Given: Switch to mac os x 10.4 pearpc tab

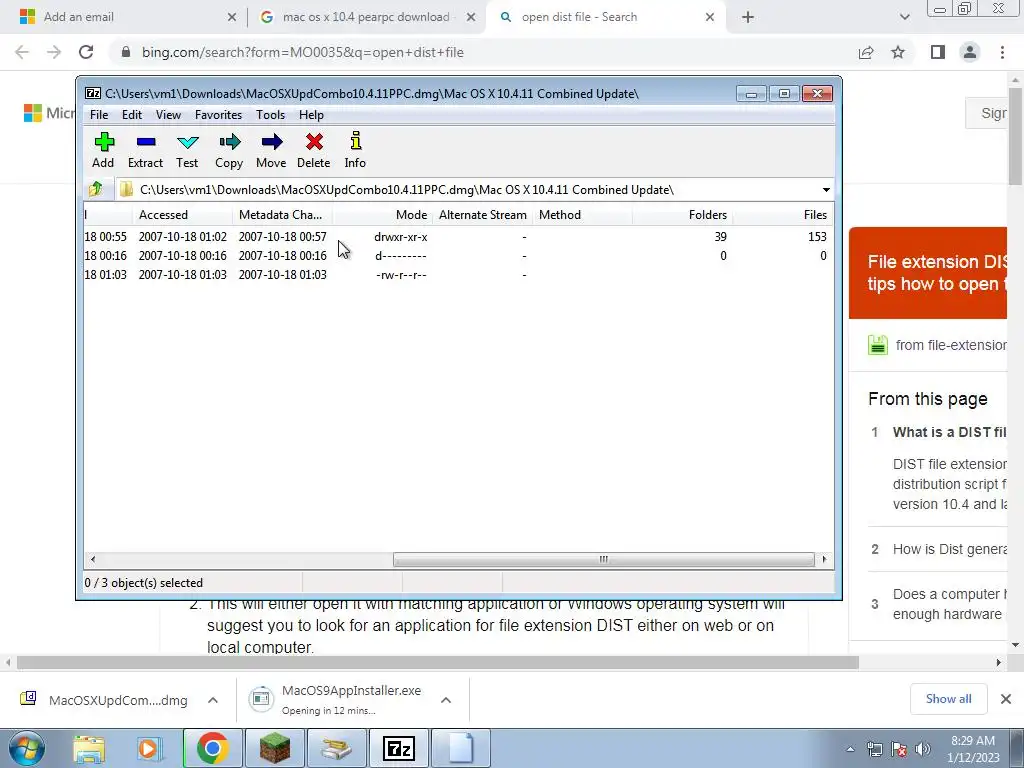Looking at the screenshot, I should (366, 17).
